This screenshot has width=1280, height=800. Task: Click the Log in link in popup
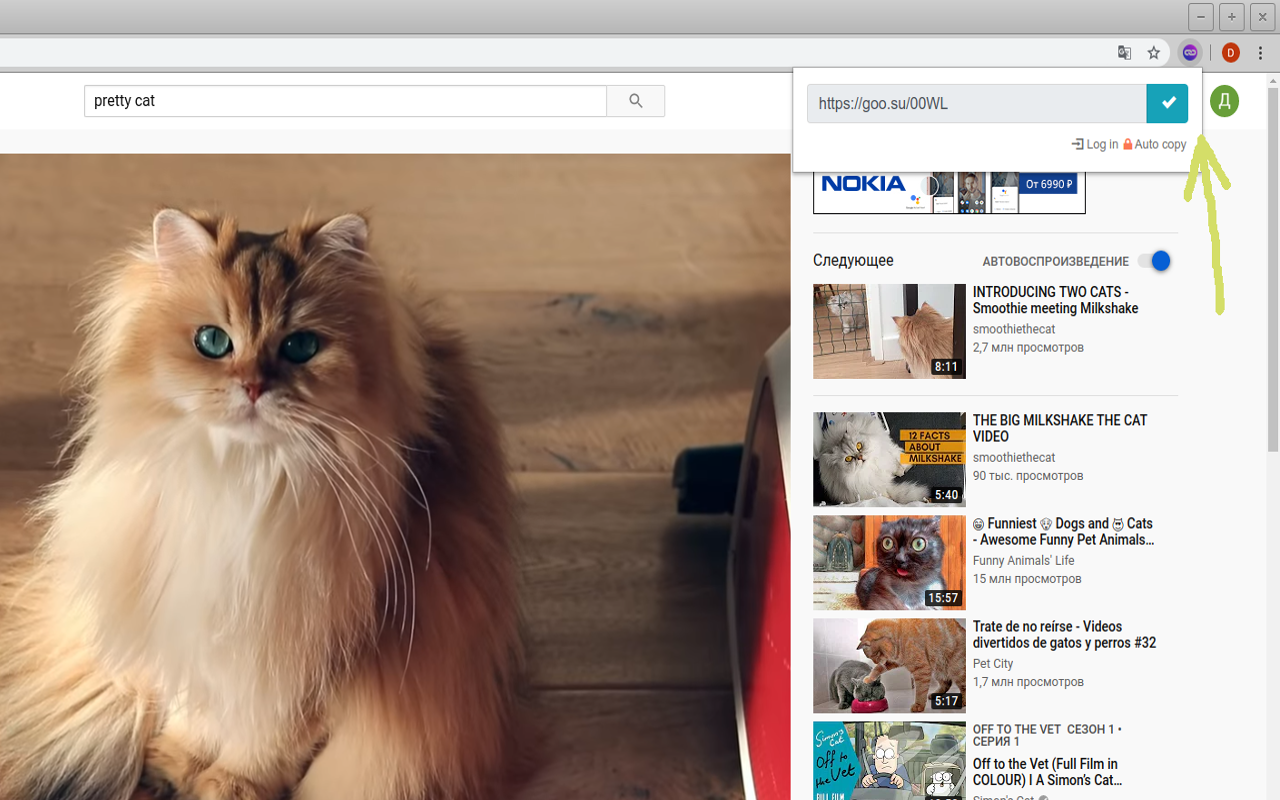click(x=1095, y=144)
